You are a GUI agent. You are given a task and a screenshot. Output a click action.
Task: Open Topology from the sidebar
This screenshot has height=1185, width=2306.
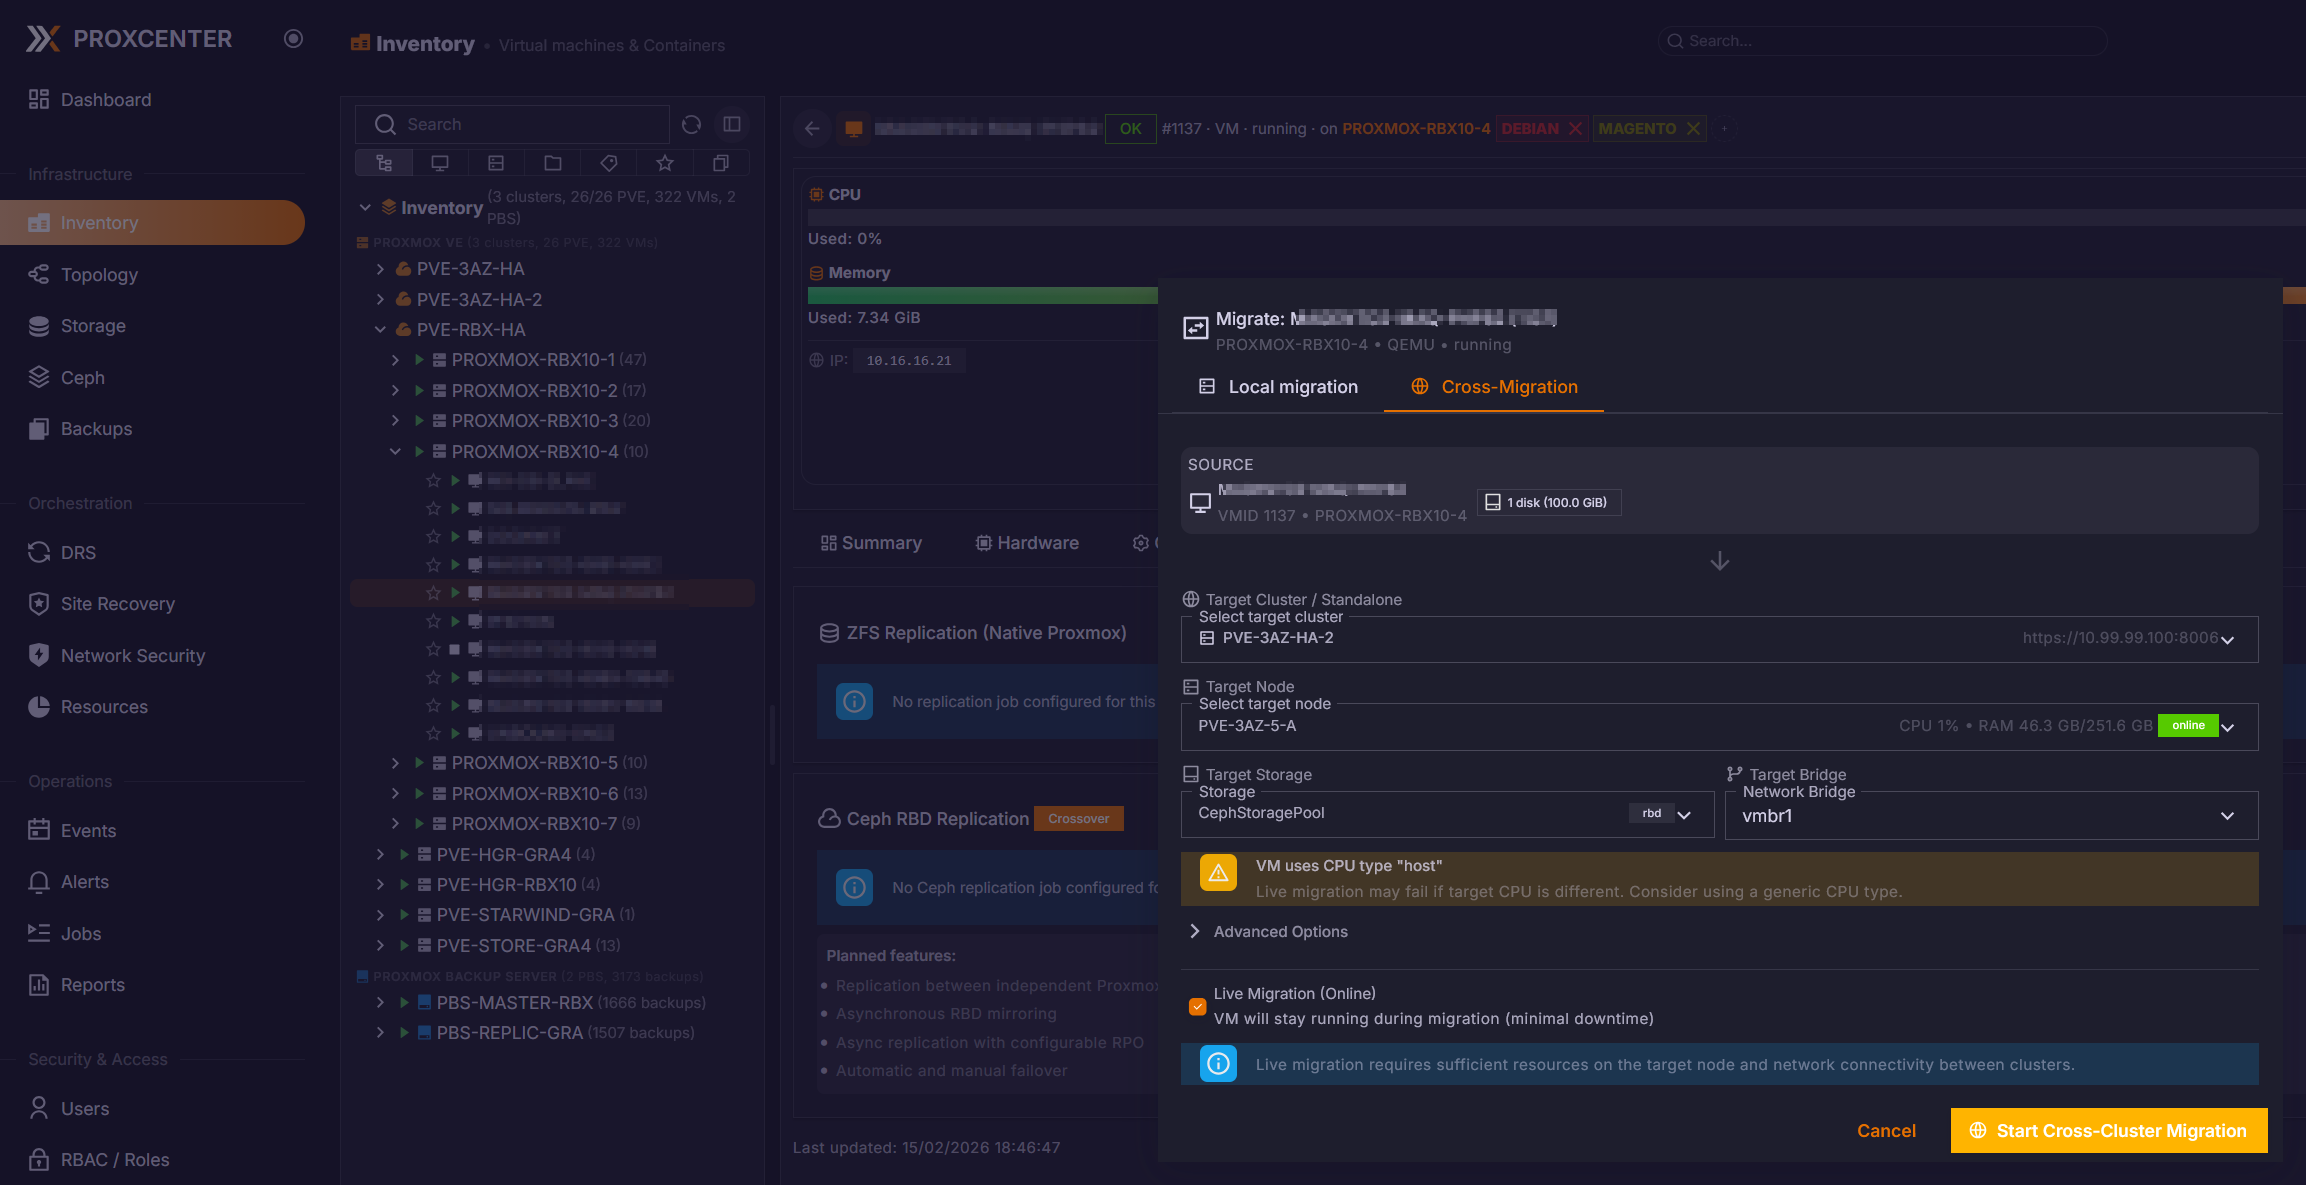(99, 275)
